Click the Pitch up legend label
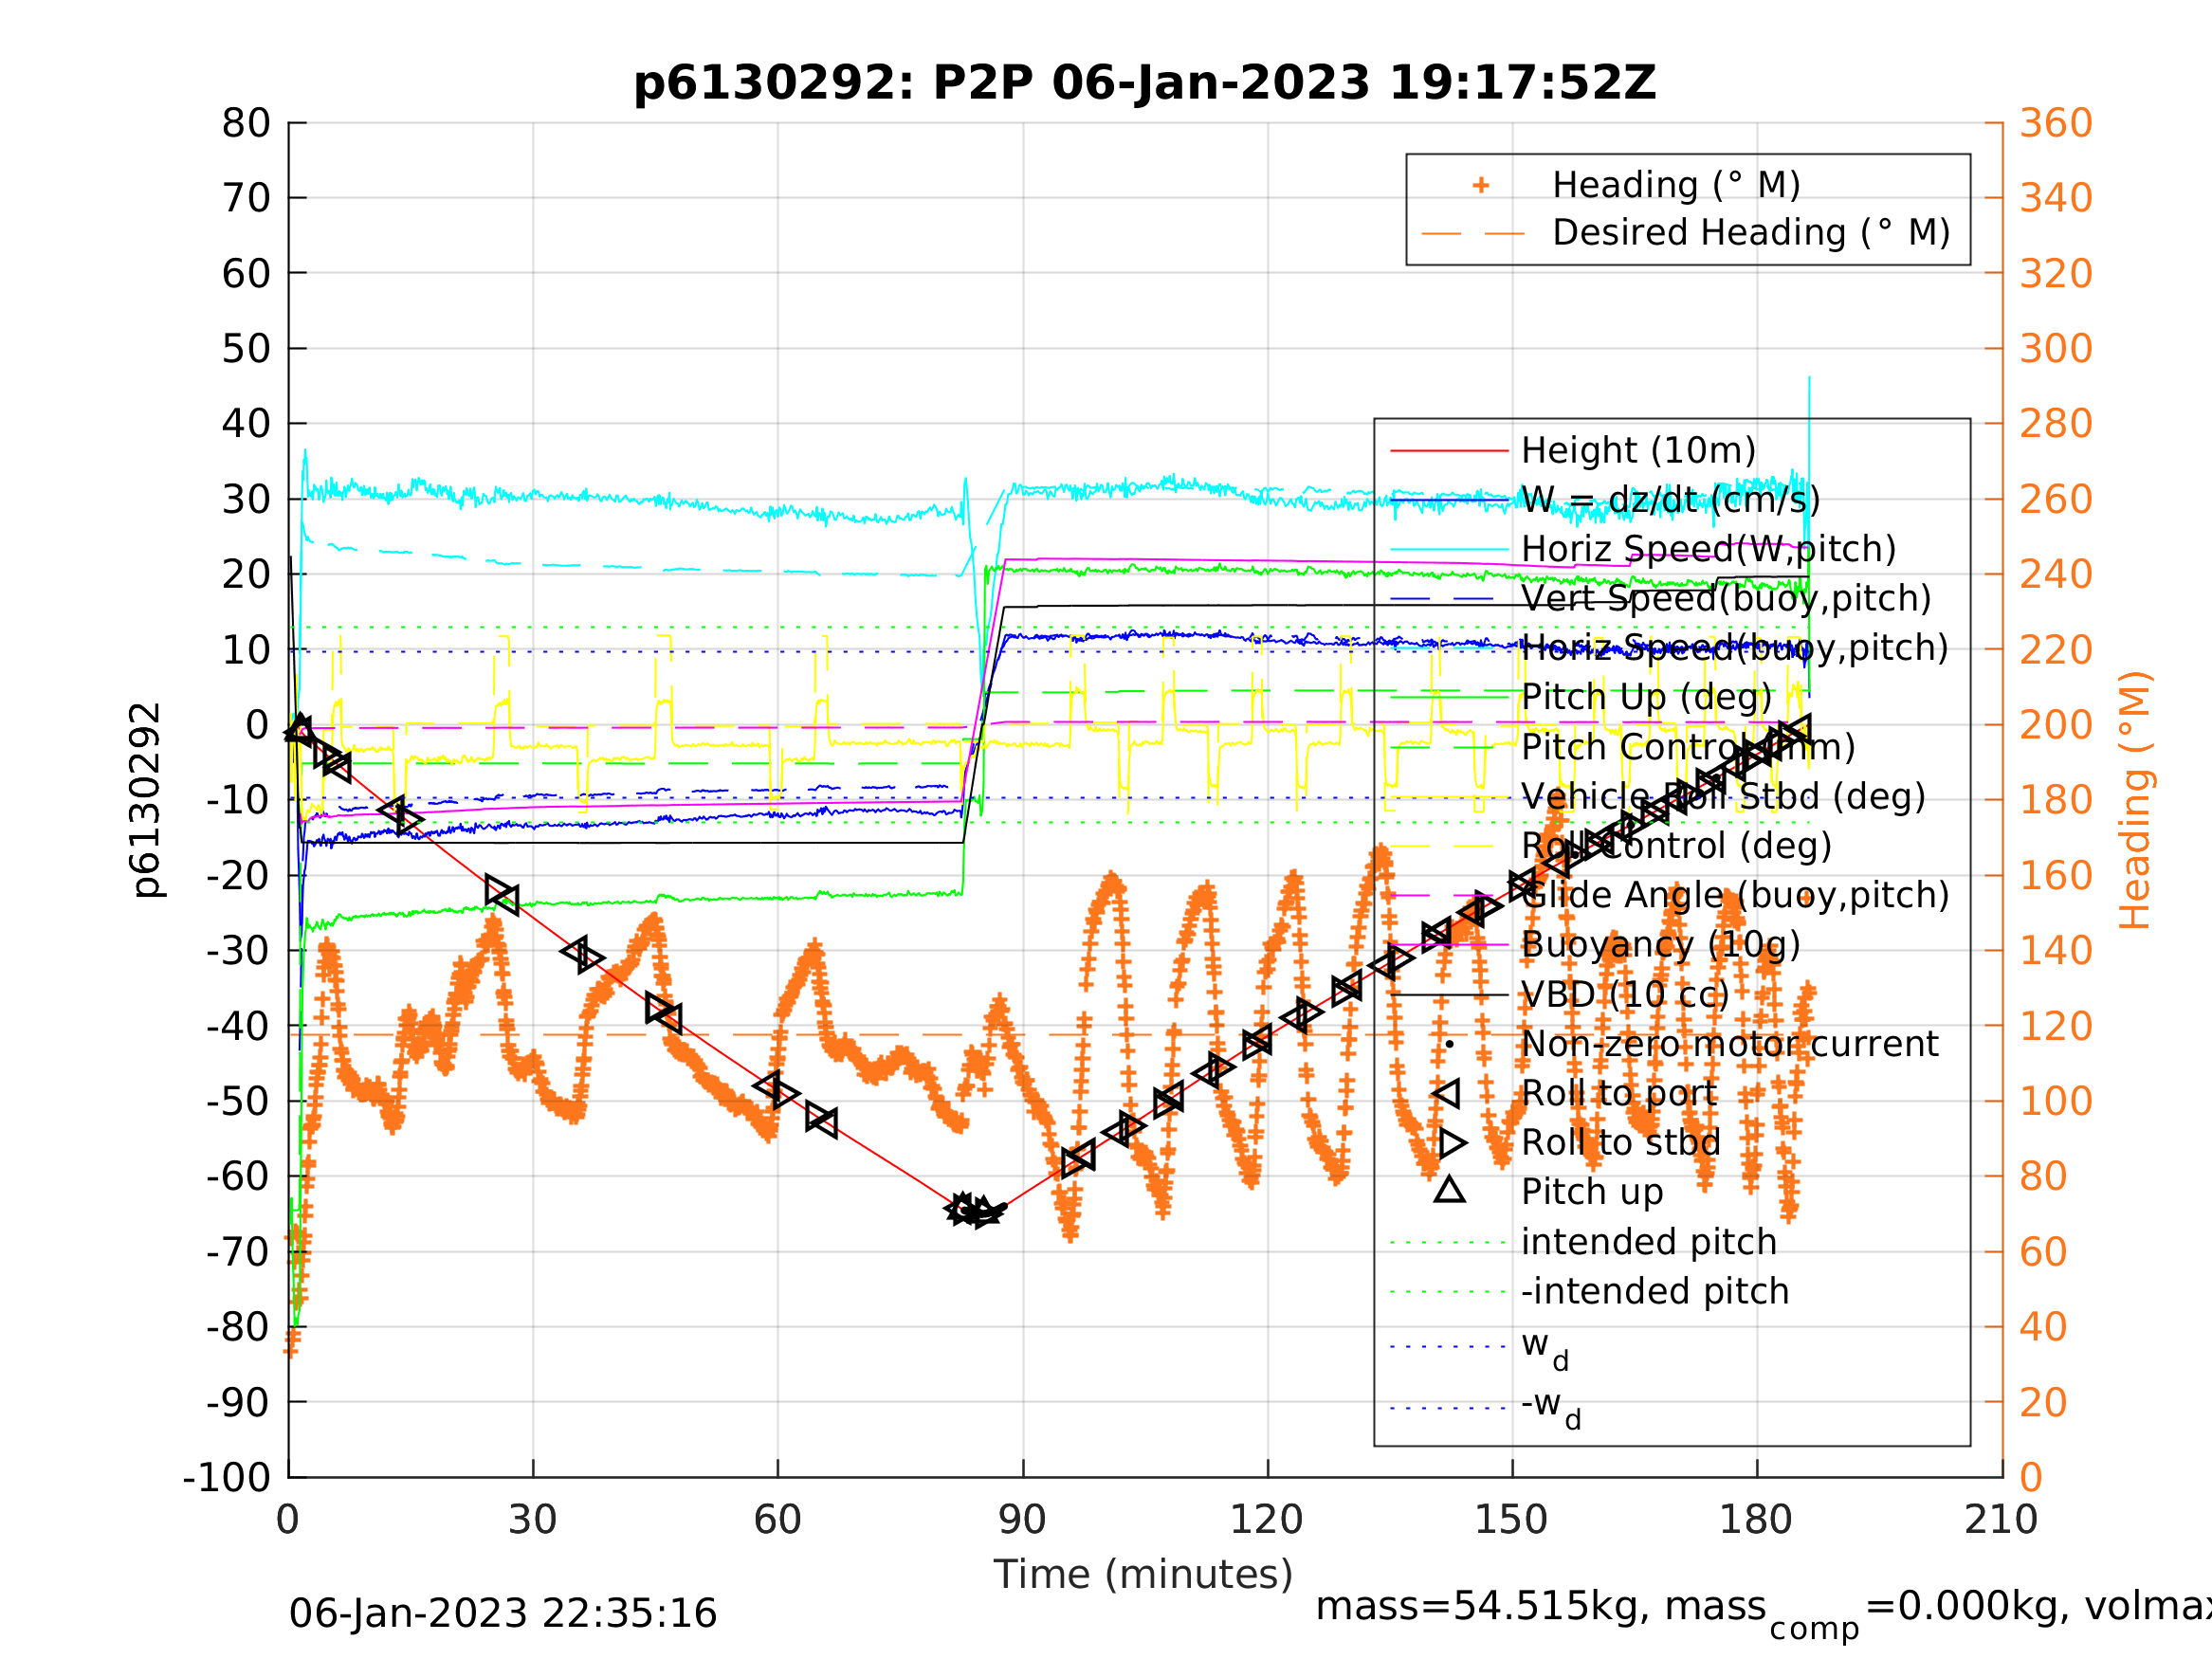This screenshot has height=1659, width=2212. [1592, 1192]
